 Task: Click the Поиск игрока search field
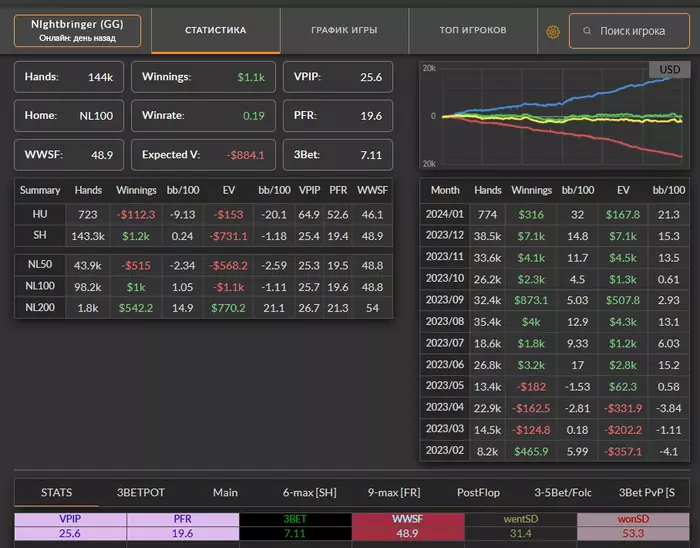click(x=629, y=31)
